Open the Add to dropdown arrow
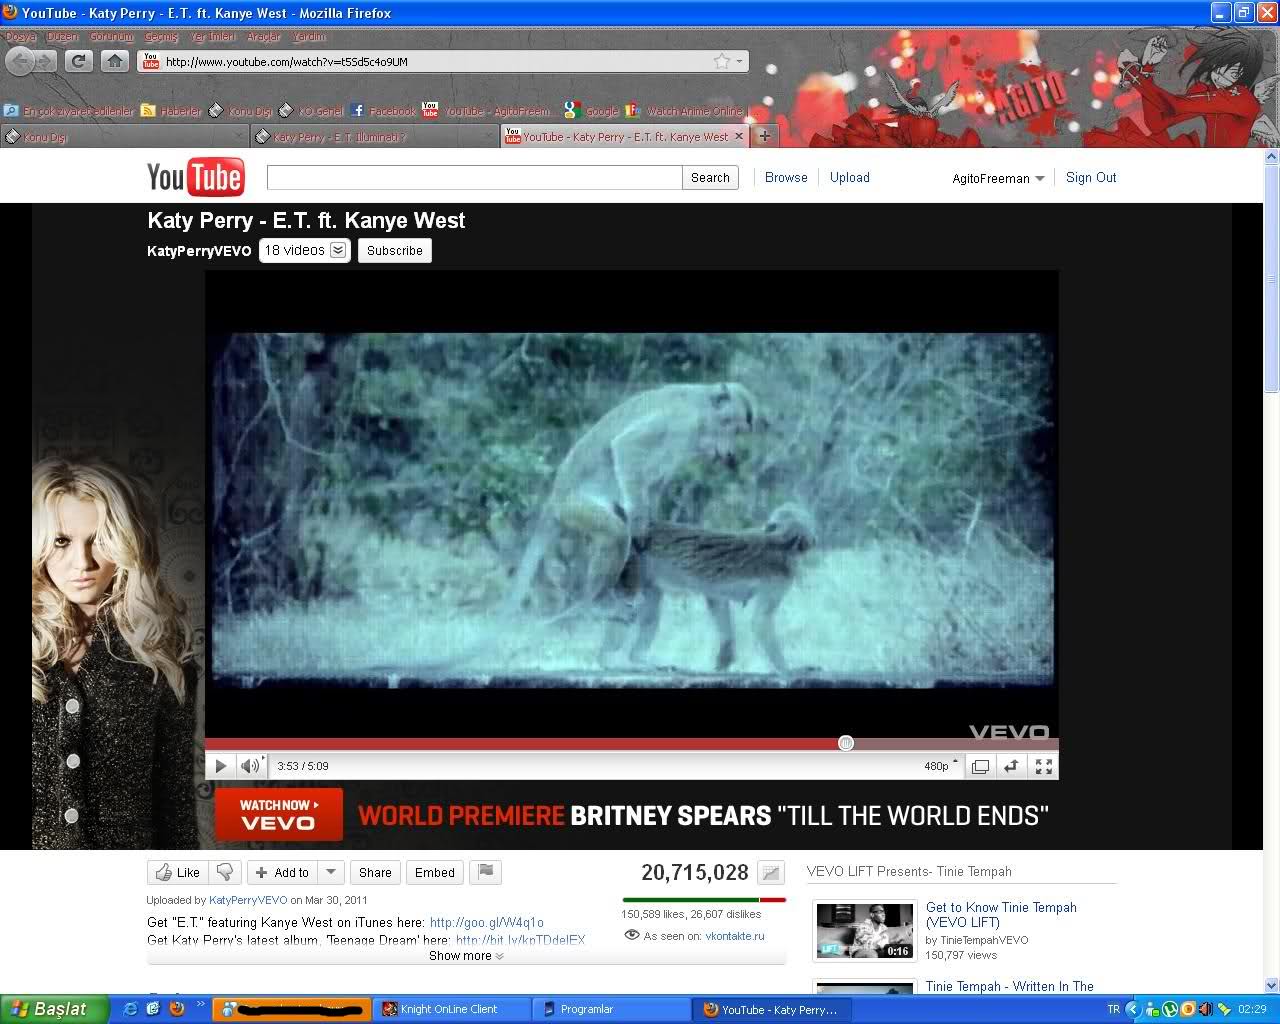The width and height of the screenshot is (1280, 1024). point(331,872)
